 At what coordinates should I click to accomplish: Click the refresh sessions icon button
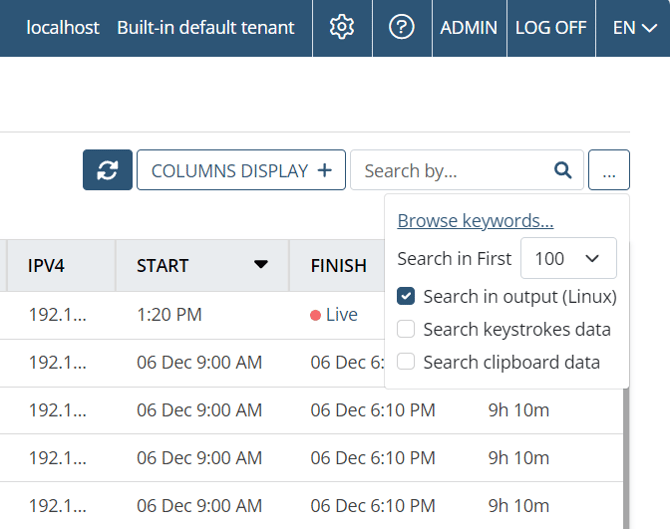[107, 171]
